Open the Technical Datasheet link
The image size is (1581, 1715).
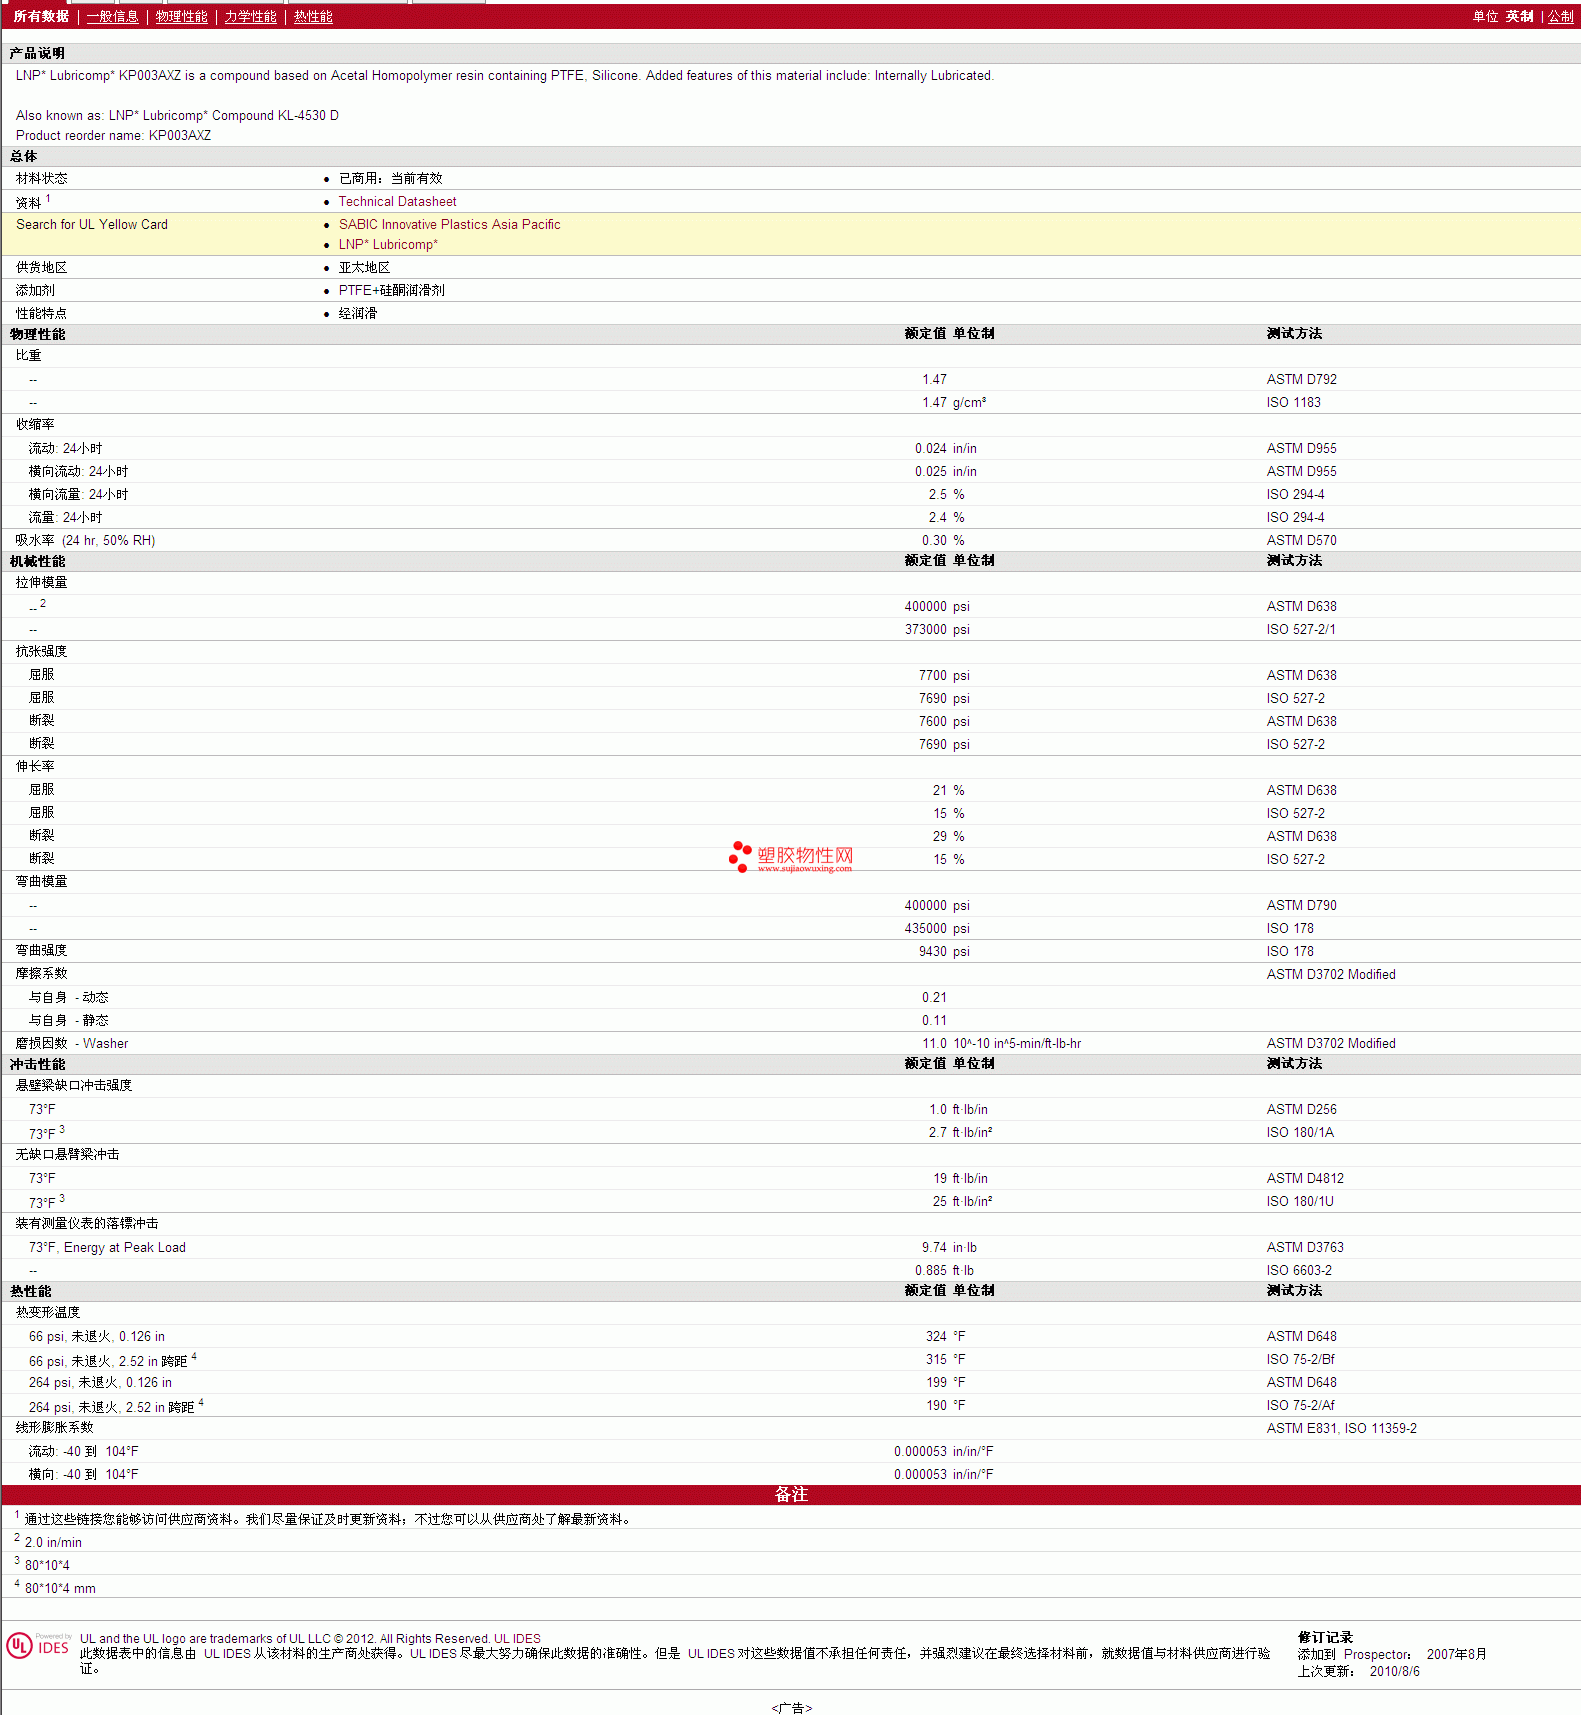pos(397,202)
